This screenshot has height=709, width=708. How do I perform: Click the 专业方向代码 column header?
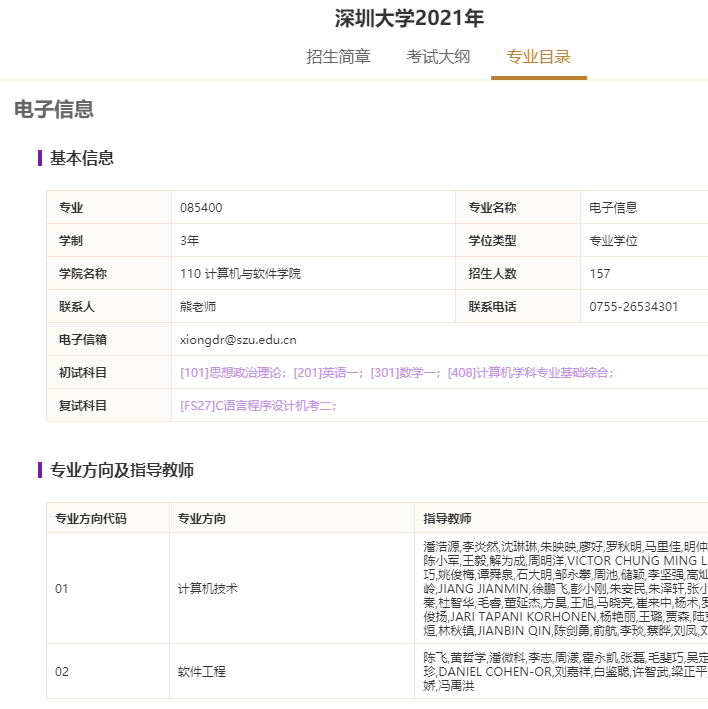(x=108, y=518)
